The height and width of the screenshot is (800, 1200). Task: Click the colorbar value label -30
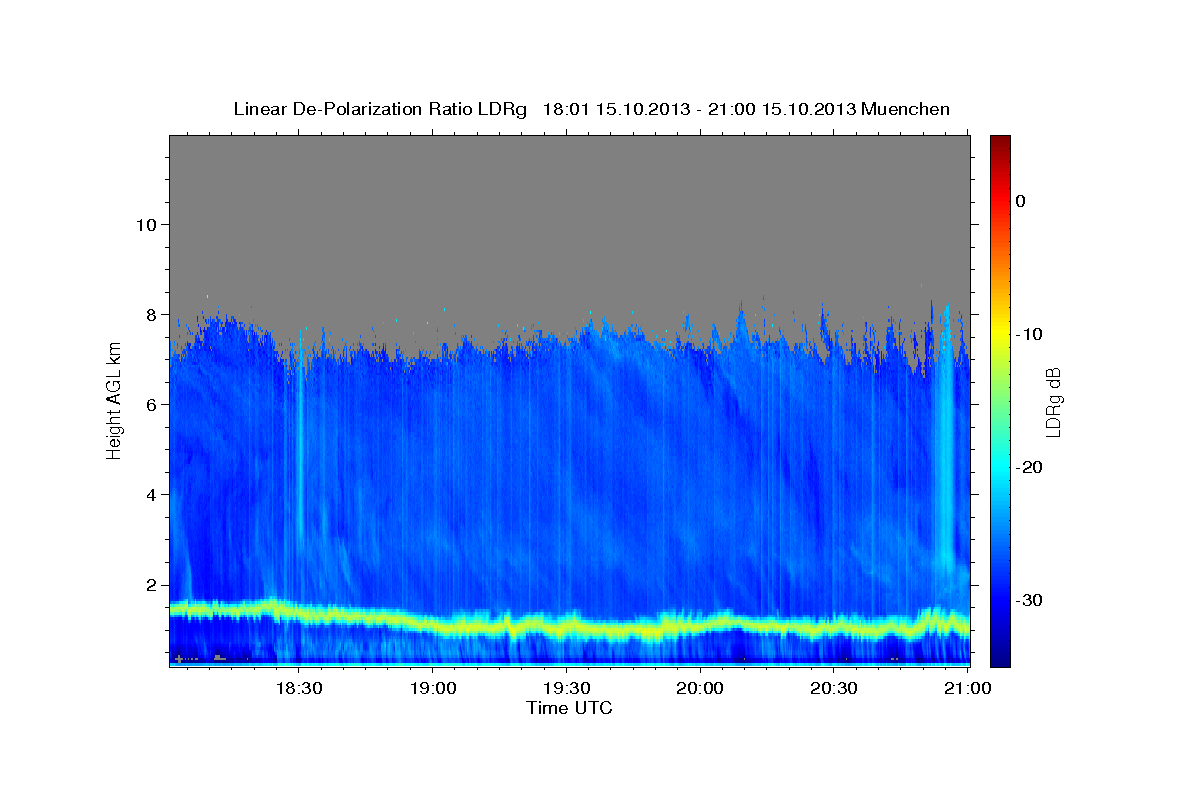point(1030,600)
